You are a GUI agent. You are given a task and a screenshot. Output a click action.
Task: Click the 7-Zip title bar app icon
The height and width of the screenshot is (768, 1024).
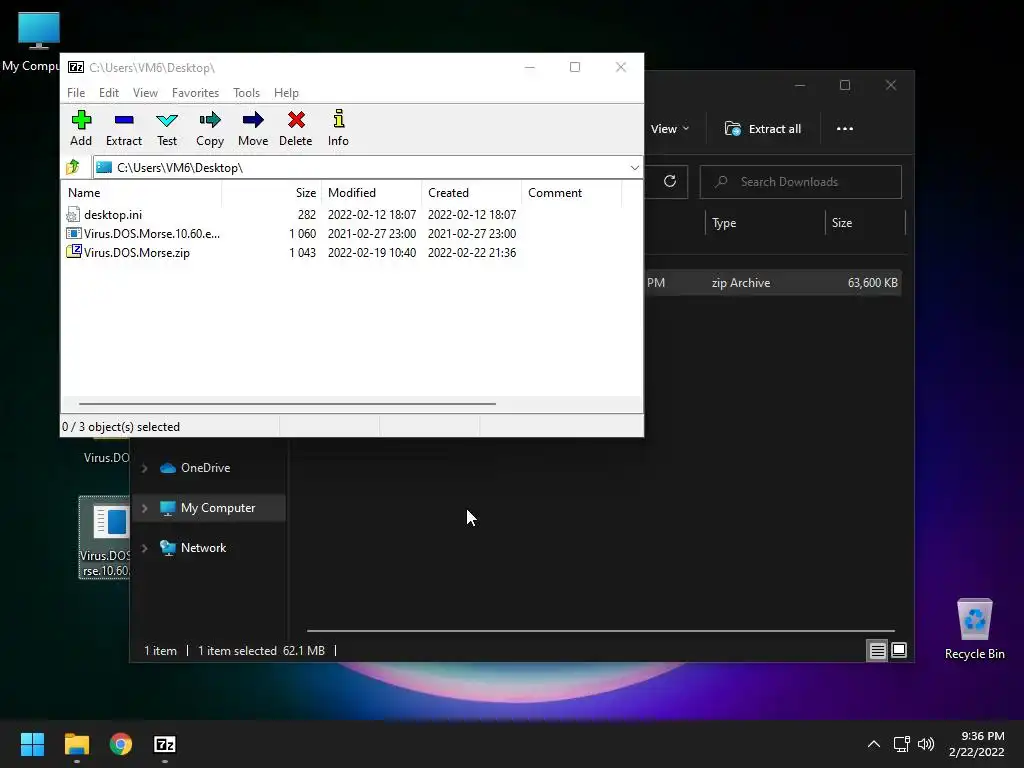(76, 67)
